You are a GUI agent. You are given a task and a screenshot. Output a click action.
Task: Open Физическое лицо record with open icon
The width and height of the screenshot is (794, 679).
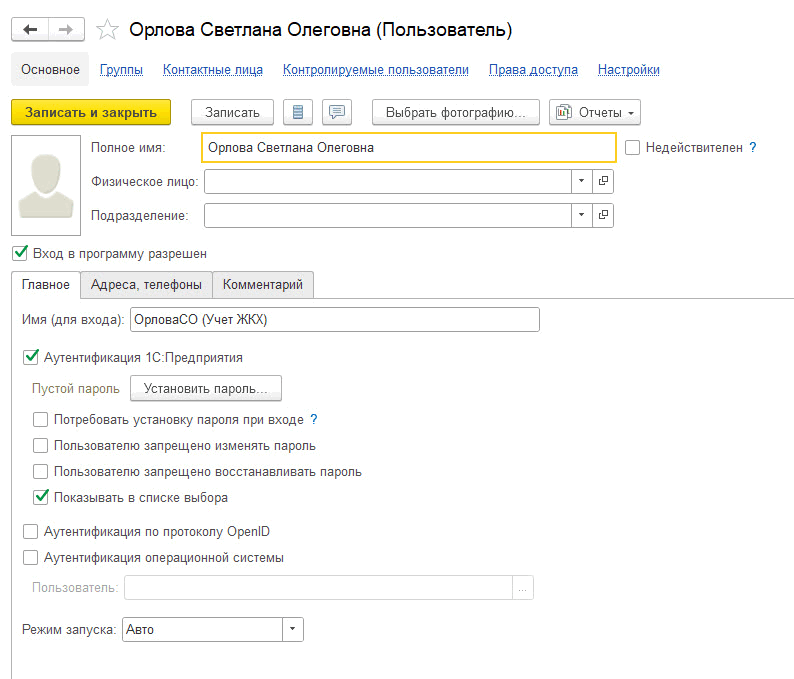coord(603,181)
